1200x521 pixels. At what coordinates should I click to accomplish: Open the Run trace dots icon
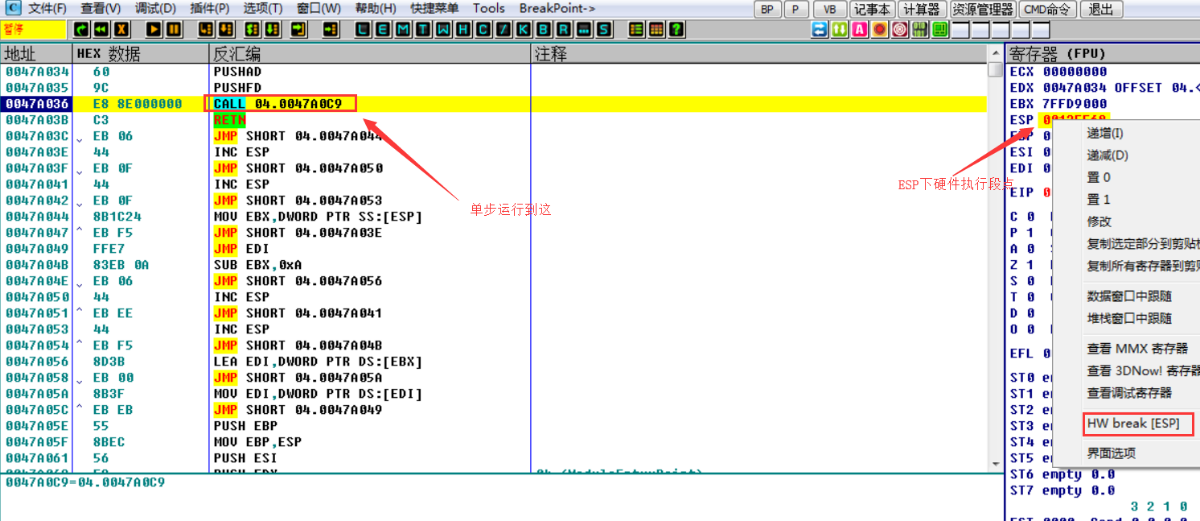(583, 29)
